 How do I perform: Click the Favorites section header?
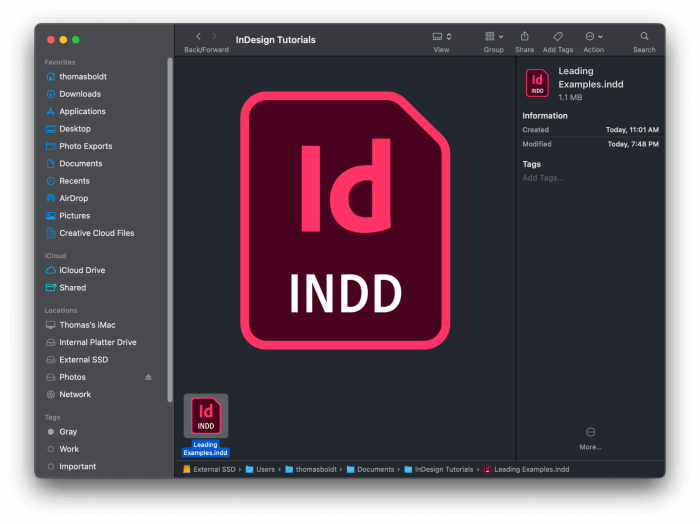(x=60, y=62)
